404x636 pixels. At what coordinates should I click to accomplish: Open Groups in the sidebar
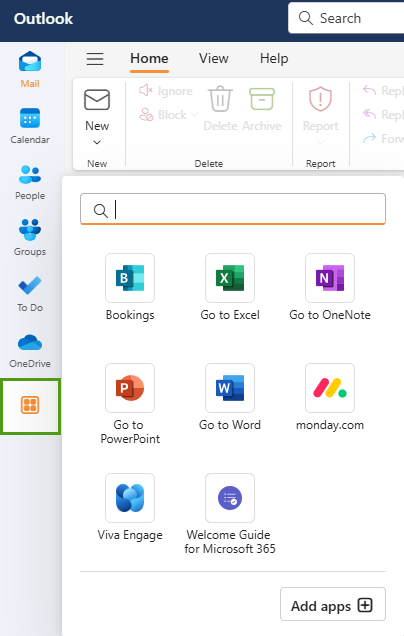[30, 238]
